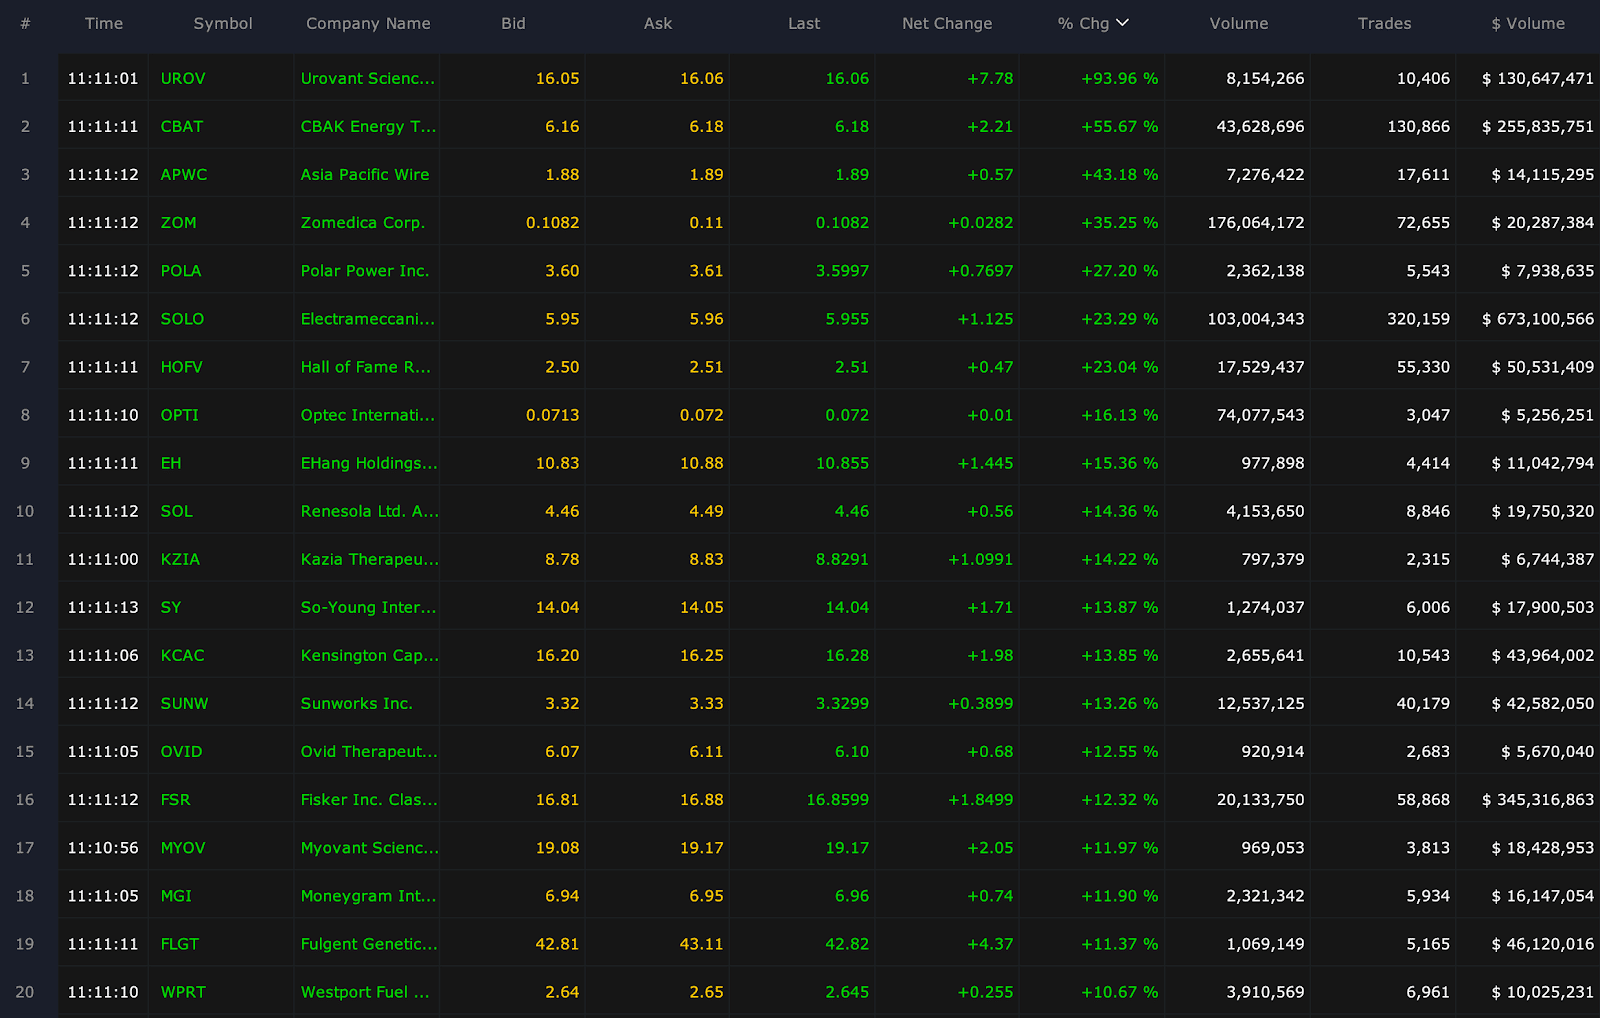Click the 0.0713 bid price

click(553, 415)
